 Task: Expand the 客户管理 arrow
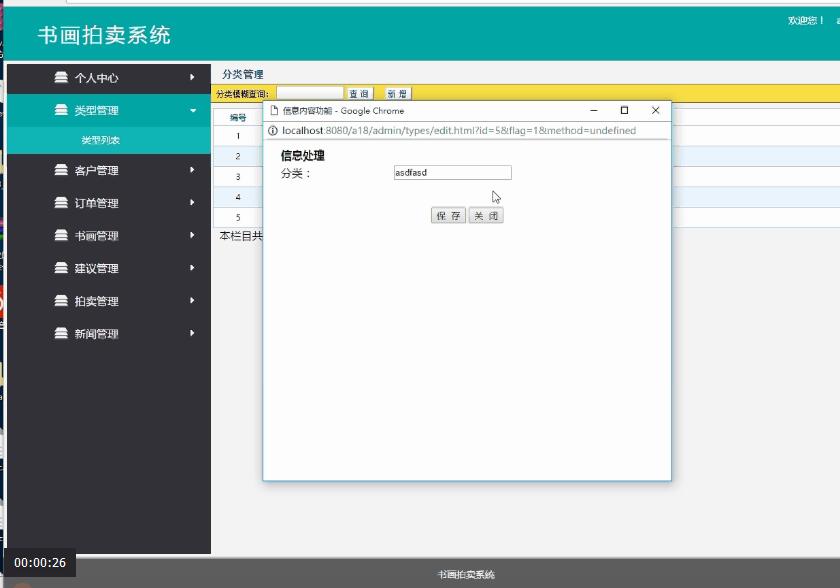click(192, 170)
